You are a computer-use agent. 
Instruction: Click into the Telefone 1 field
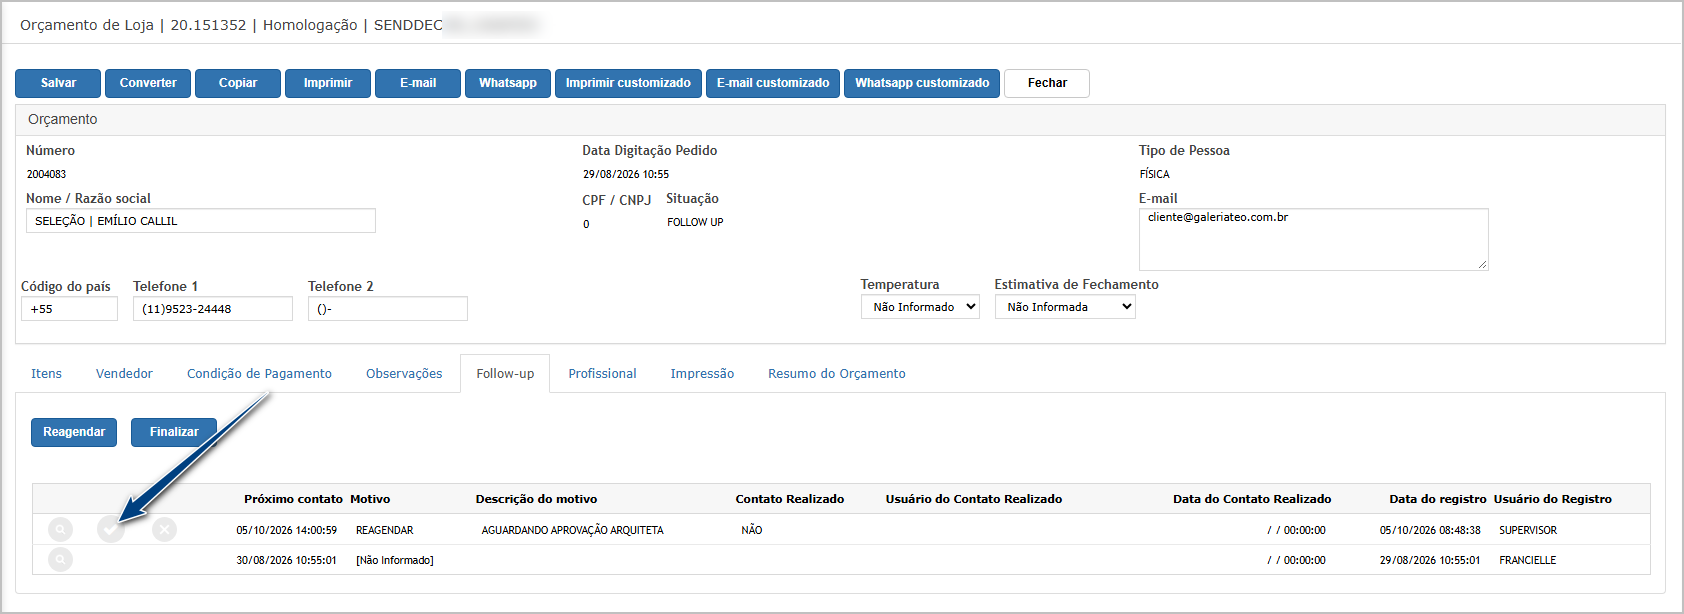tap(213, 309)
